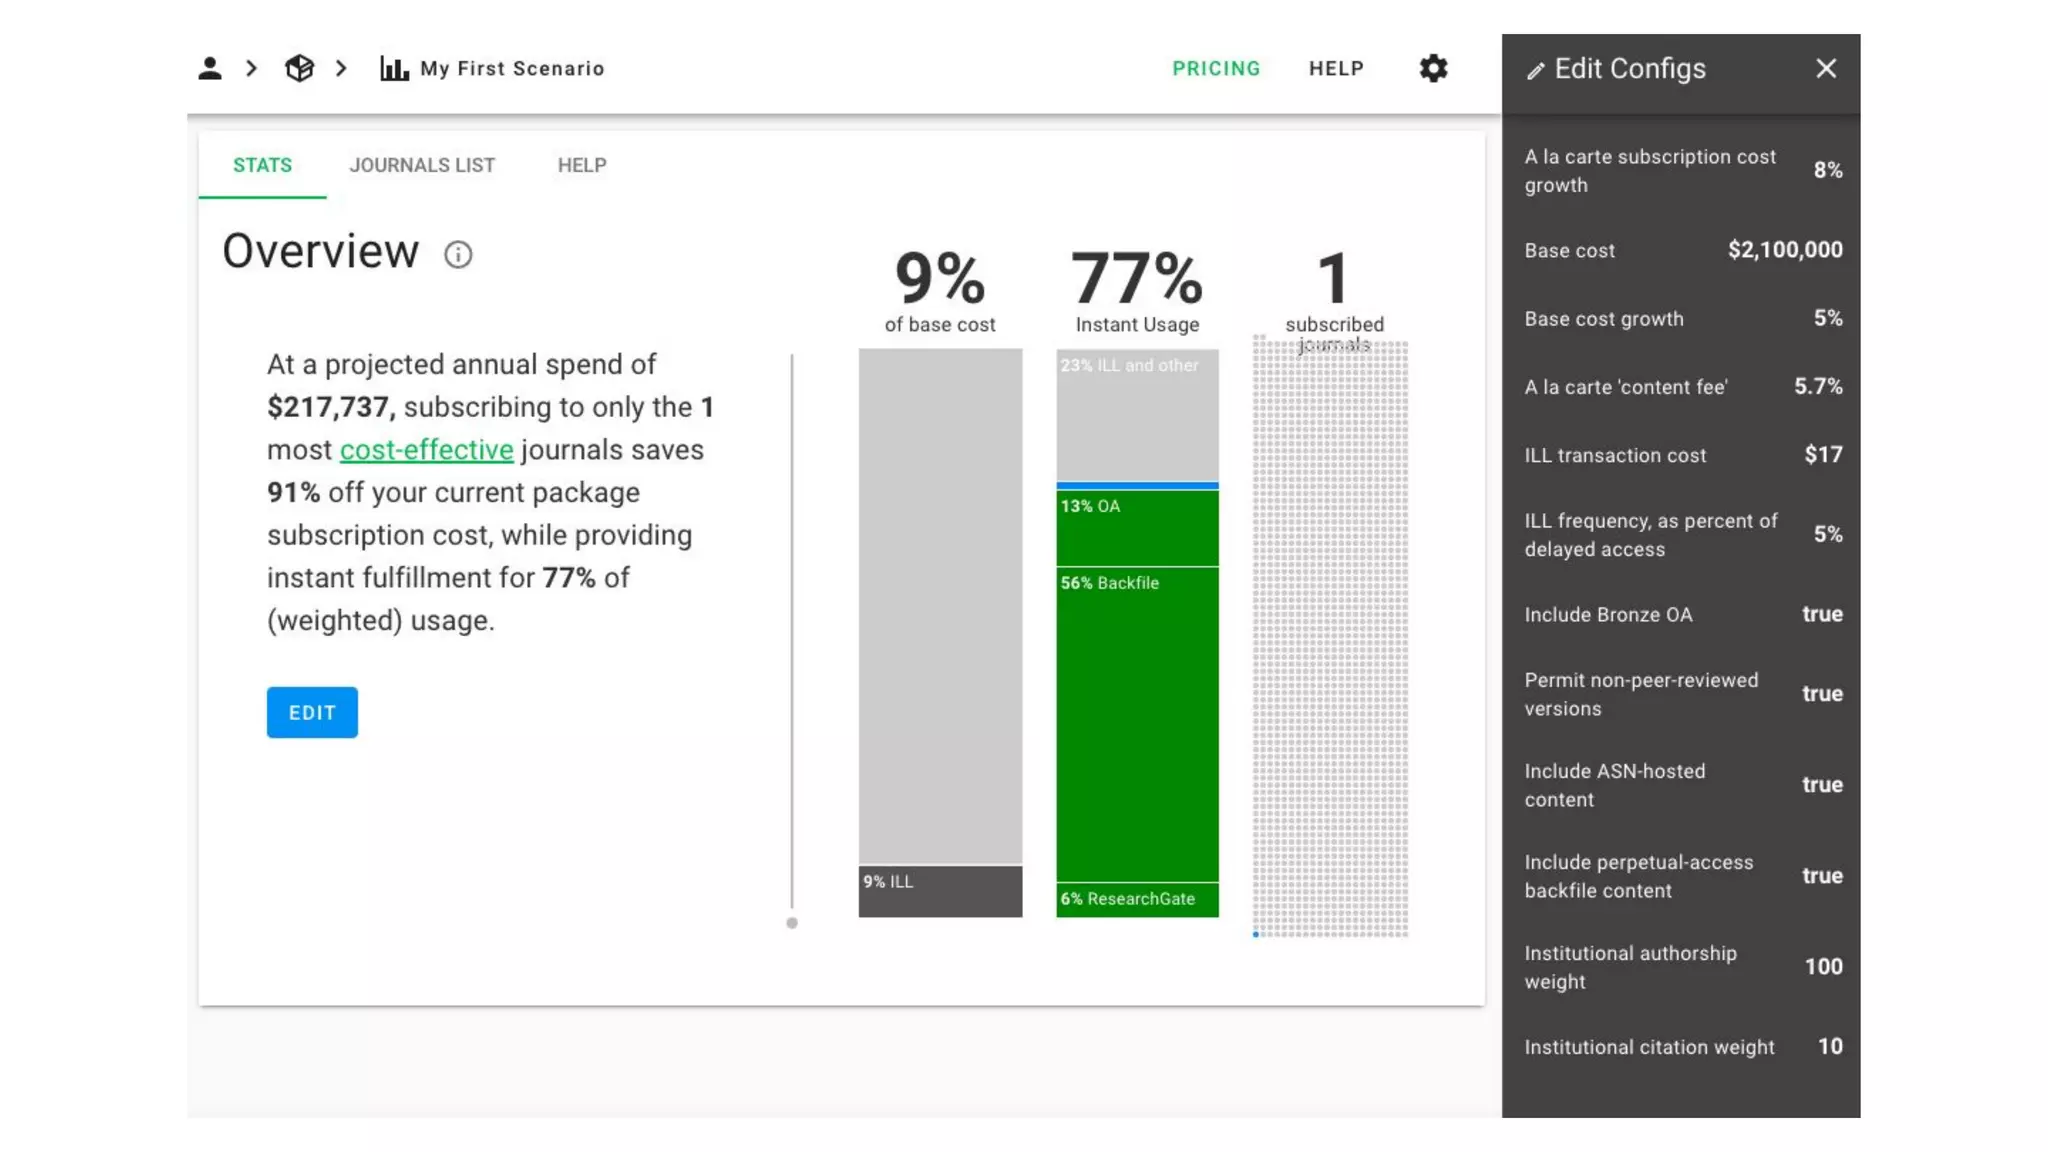Click the package cube icon in breadcrumb
2048x1152 pixels.
pyautogui.click(x=299, y=68)
